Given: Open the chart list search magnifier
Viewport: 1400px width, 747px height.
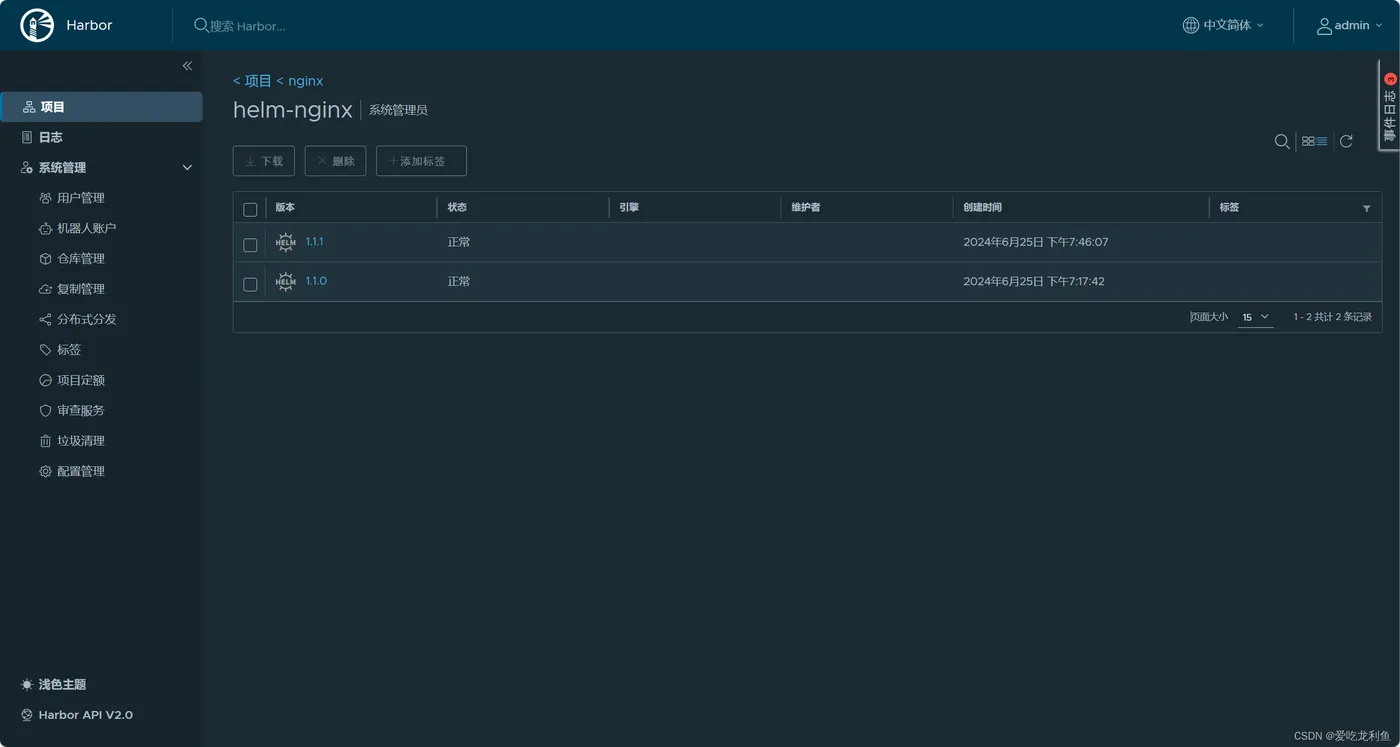Looking at the screenshot, I should coord(1282,141).
